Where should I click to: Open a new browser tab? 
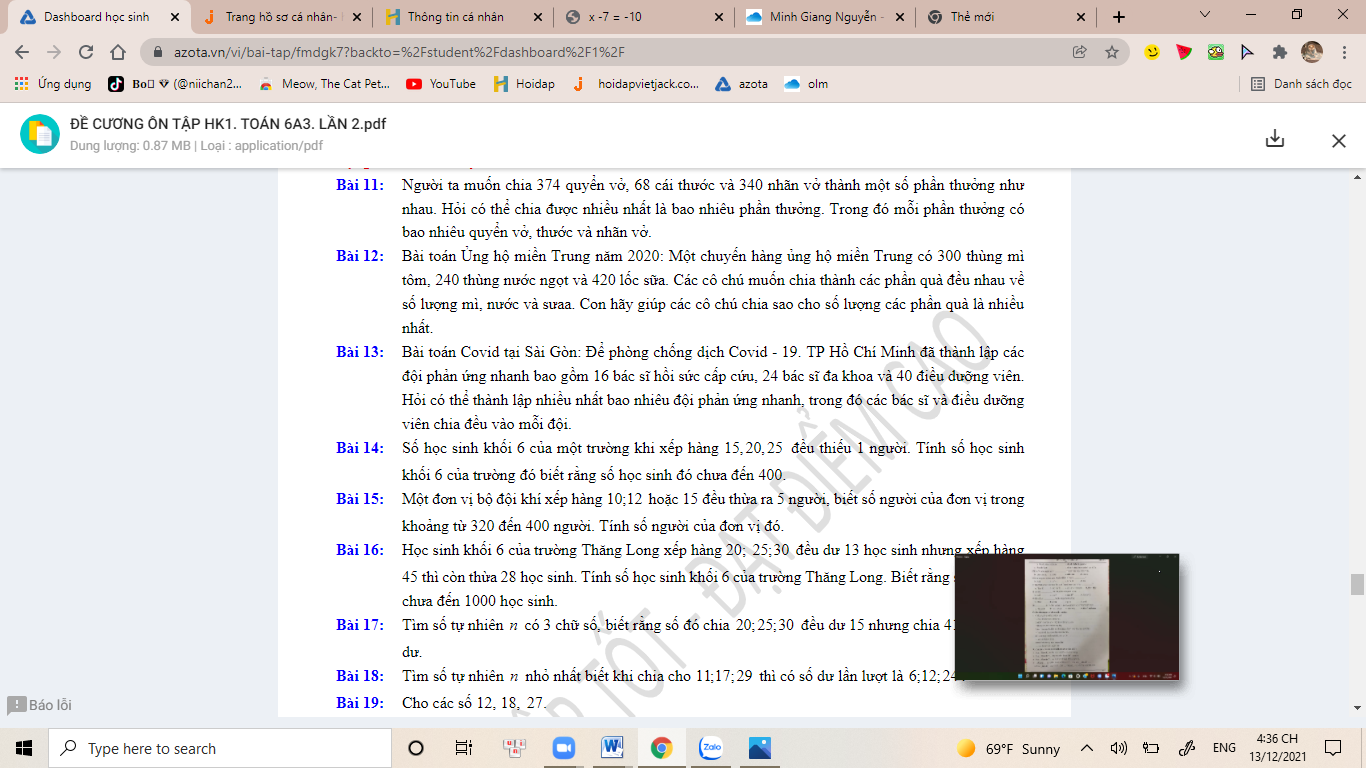pos(1118,17)
